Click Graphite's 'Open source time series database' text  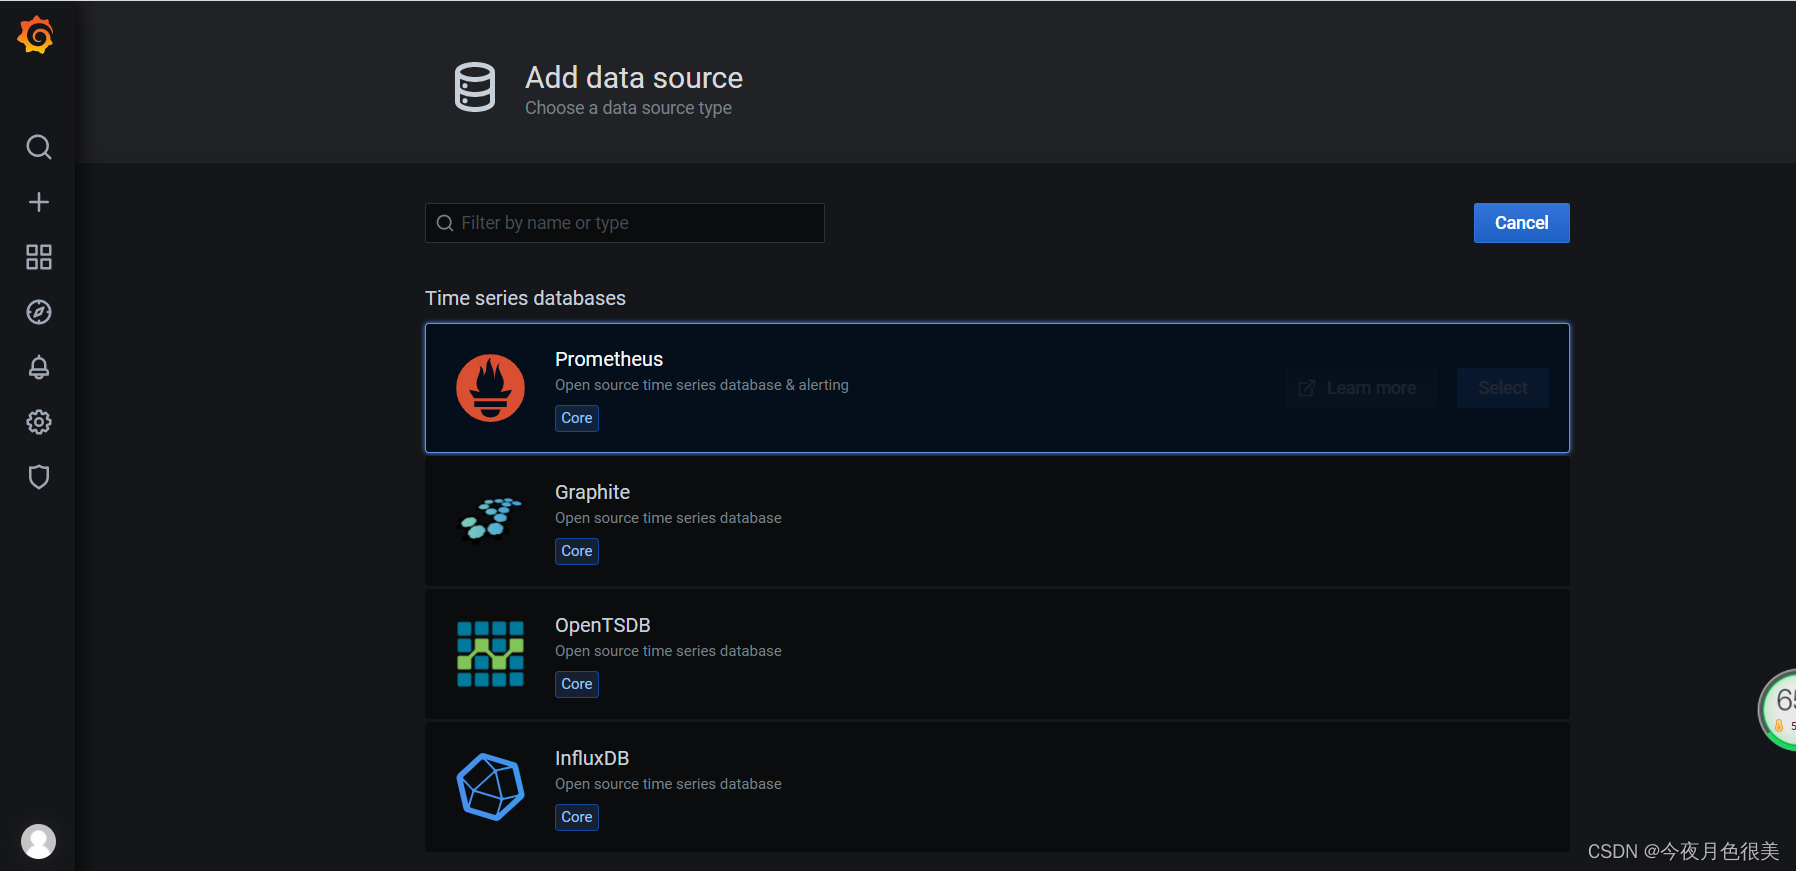668,518
